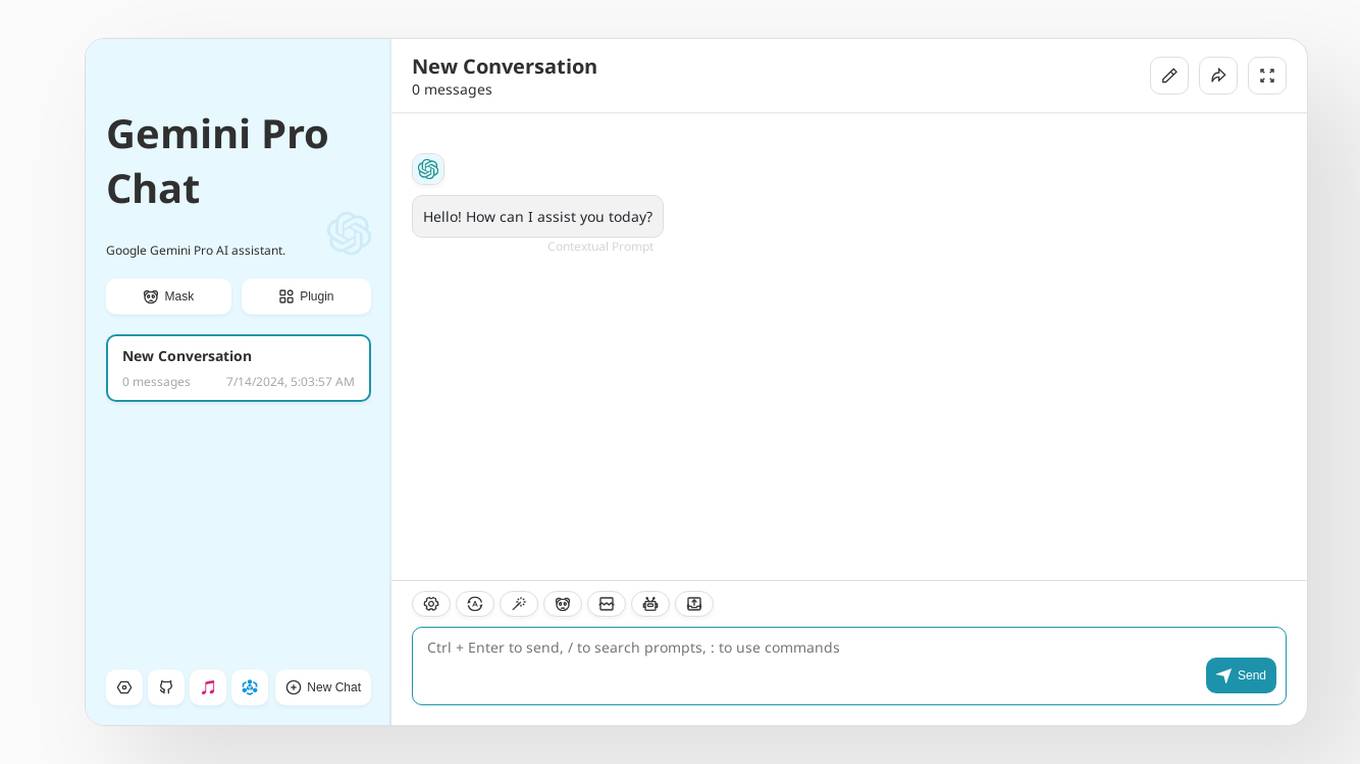Click the auto theme icon with letter A

click(x=475, y=604)
